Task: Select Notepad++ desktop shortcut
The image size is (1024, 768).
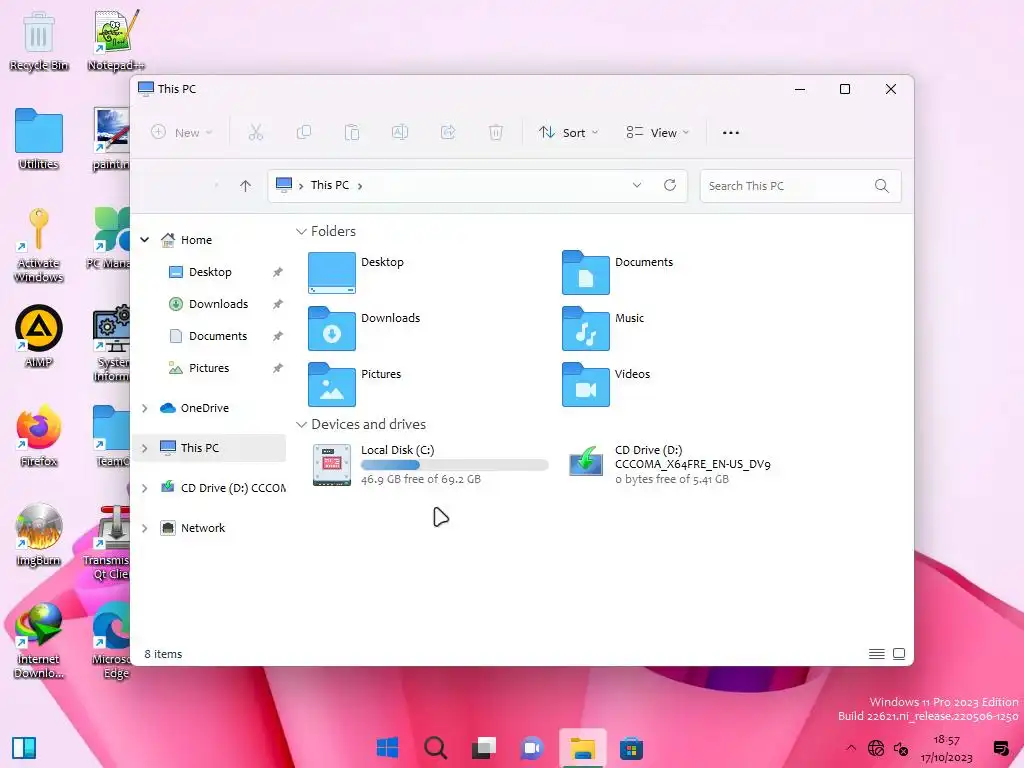Action: point(116,40)
